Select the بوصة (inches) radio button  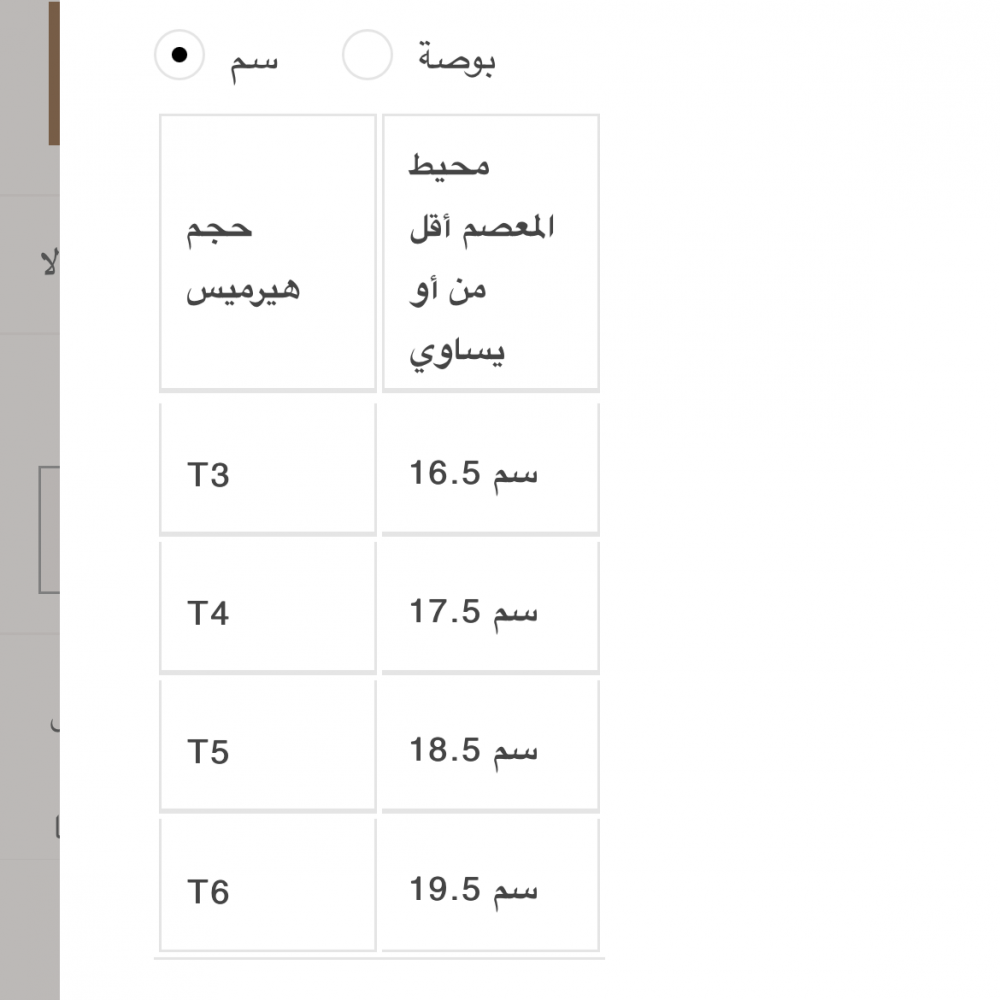pyautogui.click(x=367, y=55)
